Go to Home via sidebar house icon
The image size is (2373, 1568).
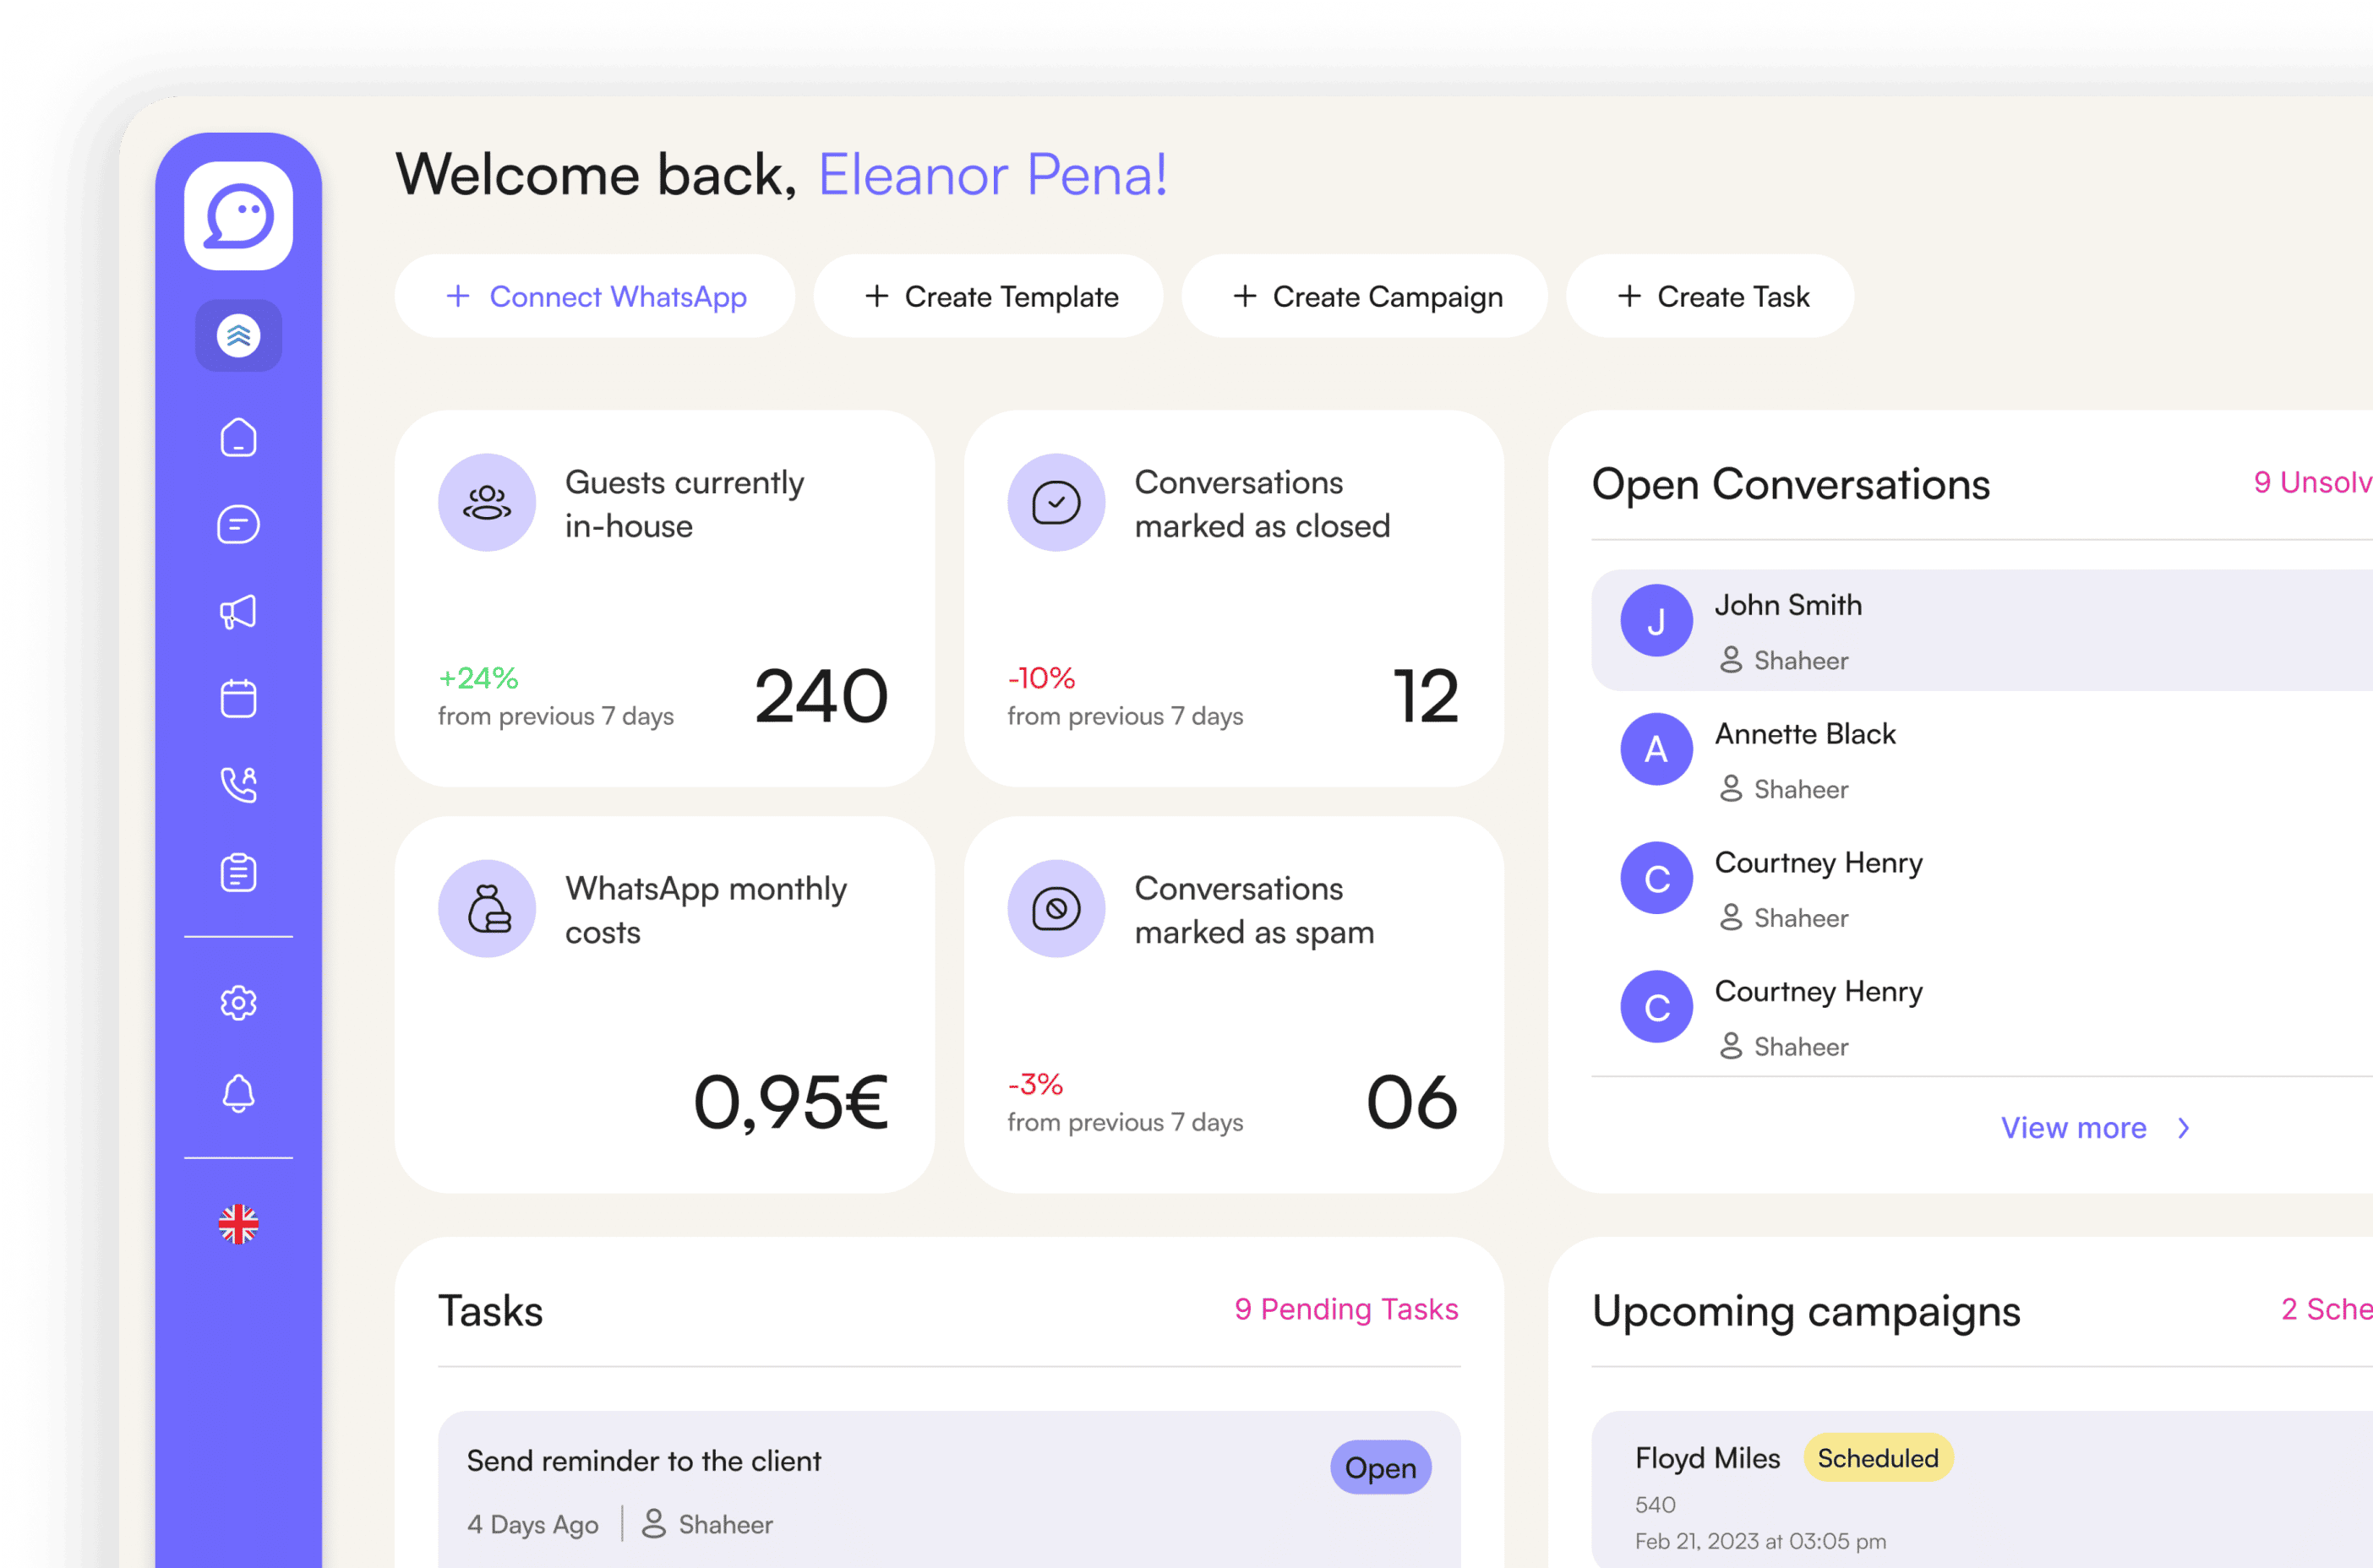pos(238,438)
